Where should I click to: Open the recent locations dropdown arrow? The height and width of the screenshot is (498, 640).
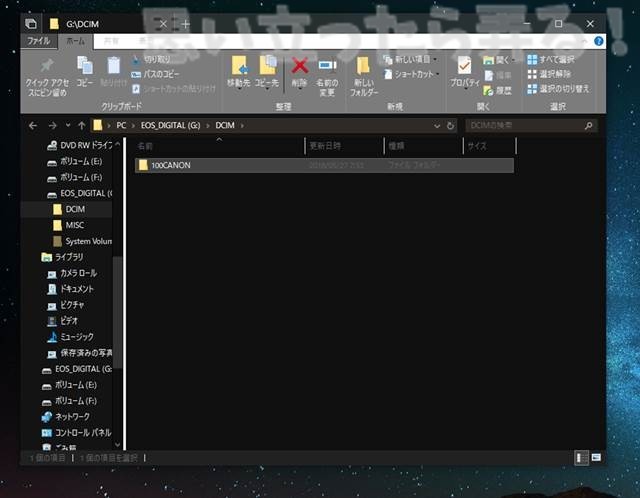[x=68, y=125]
